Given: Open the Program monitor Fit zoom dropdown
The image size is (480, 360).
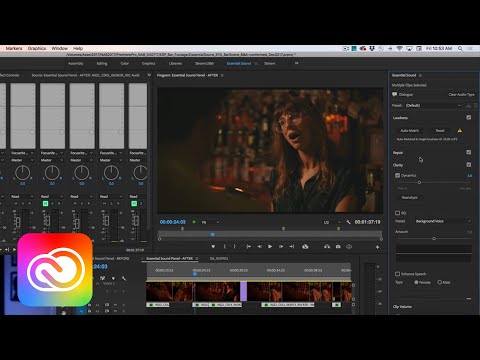Looking at the screenshot, I should pyautogui.click(x=210, y=222).
